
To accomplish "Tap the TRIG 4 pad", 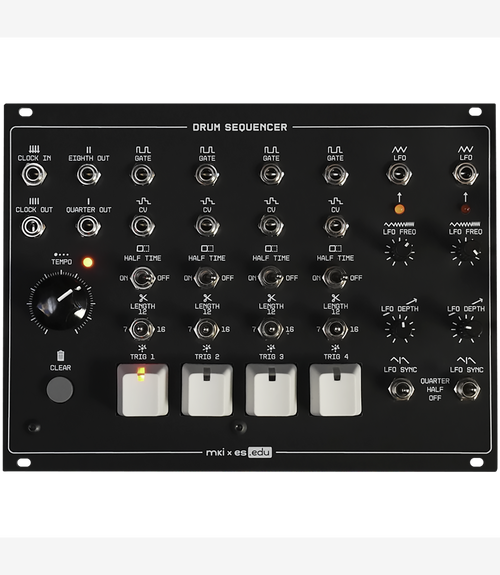I will [336, 390].
